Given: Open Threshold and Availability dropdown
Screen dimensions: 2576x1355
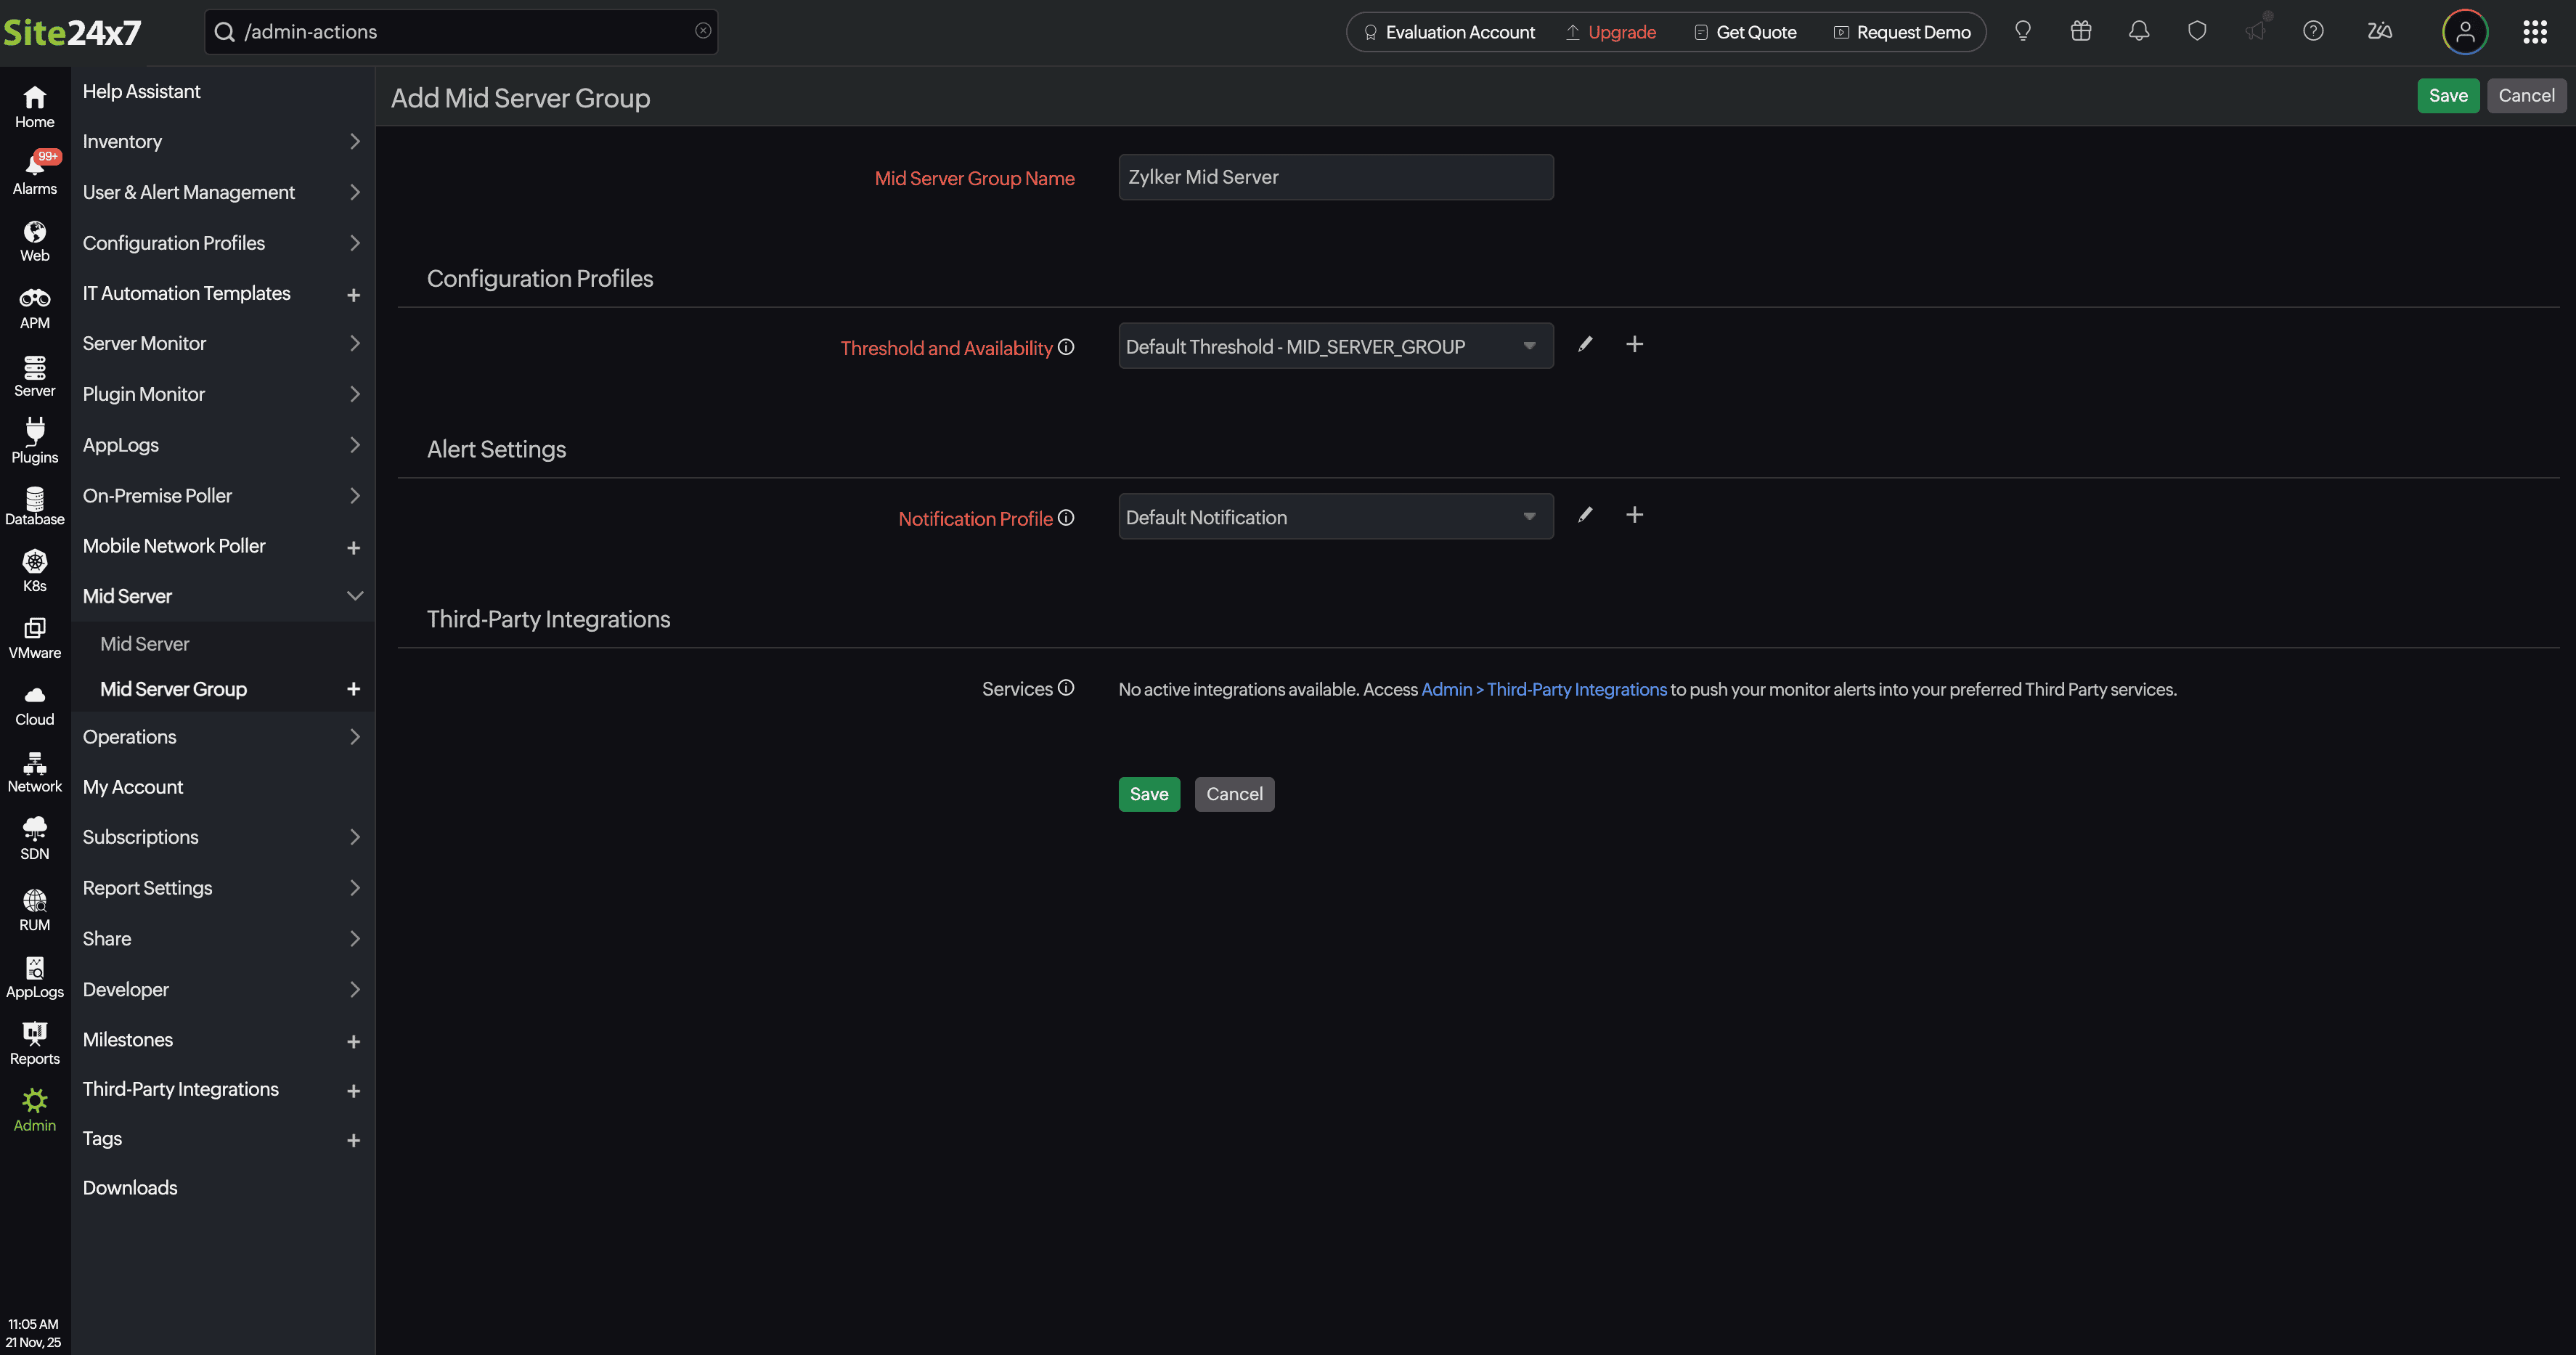Looking at the screenshot, I should (1335, 346).
